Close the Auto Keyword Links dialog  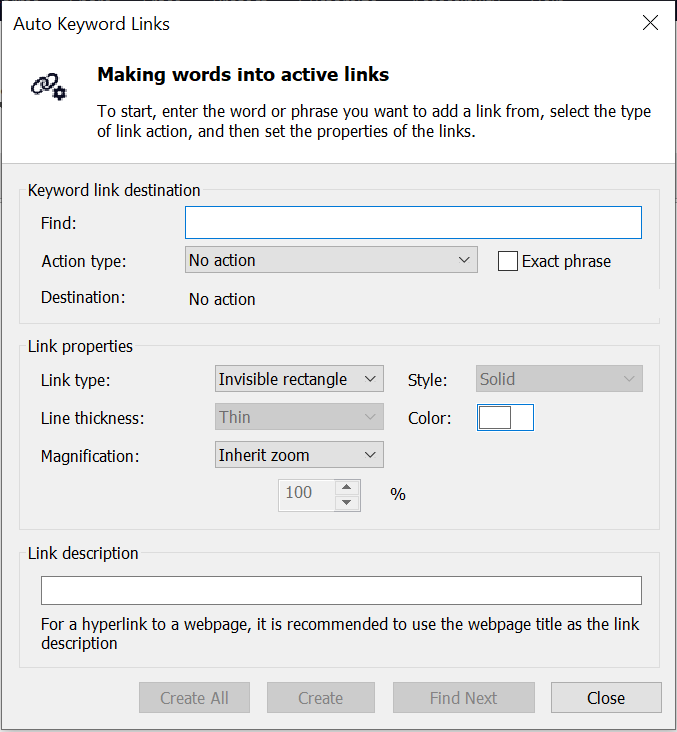pyautogui.click(x=650, y=22)
